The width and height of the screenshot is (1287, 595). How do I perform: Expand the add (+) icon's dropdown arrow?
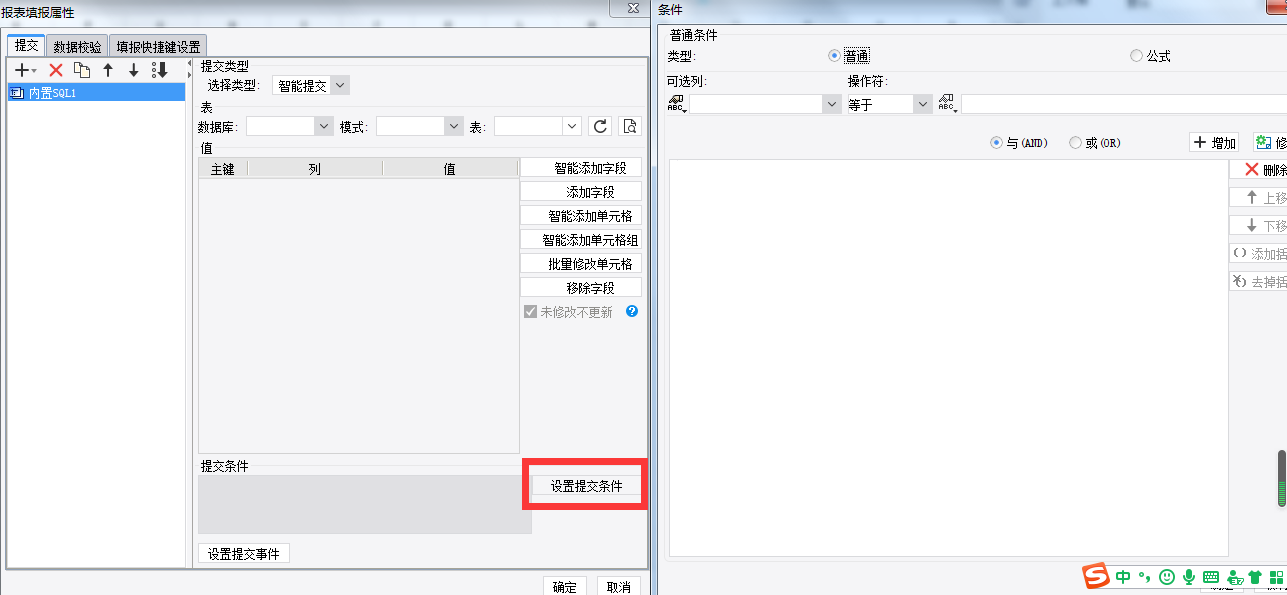pos(34,71)
